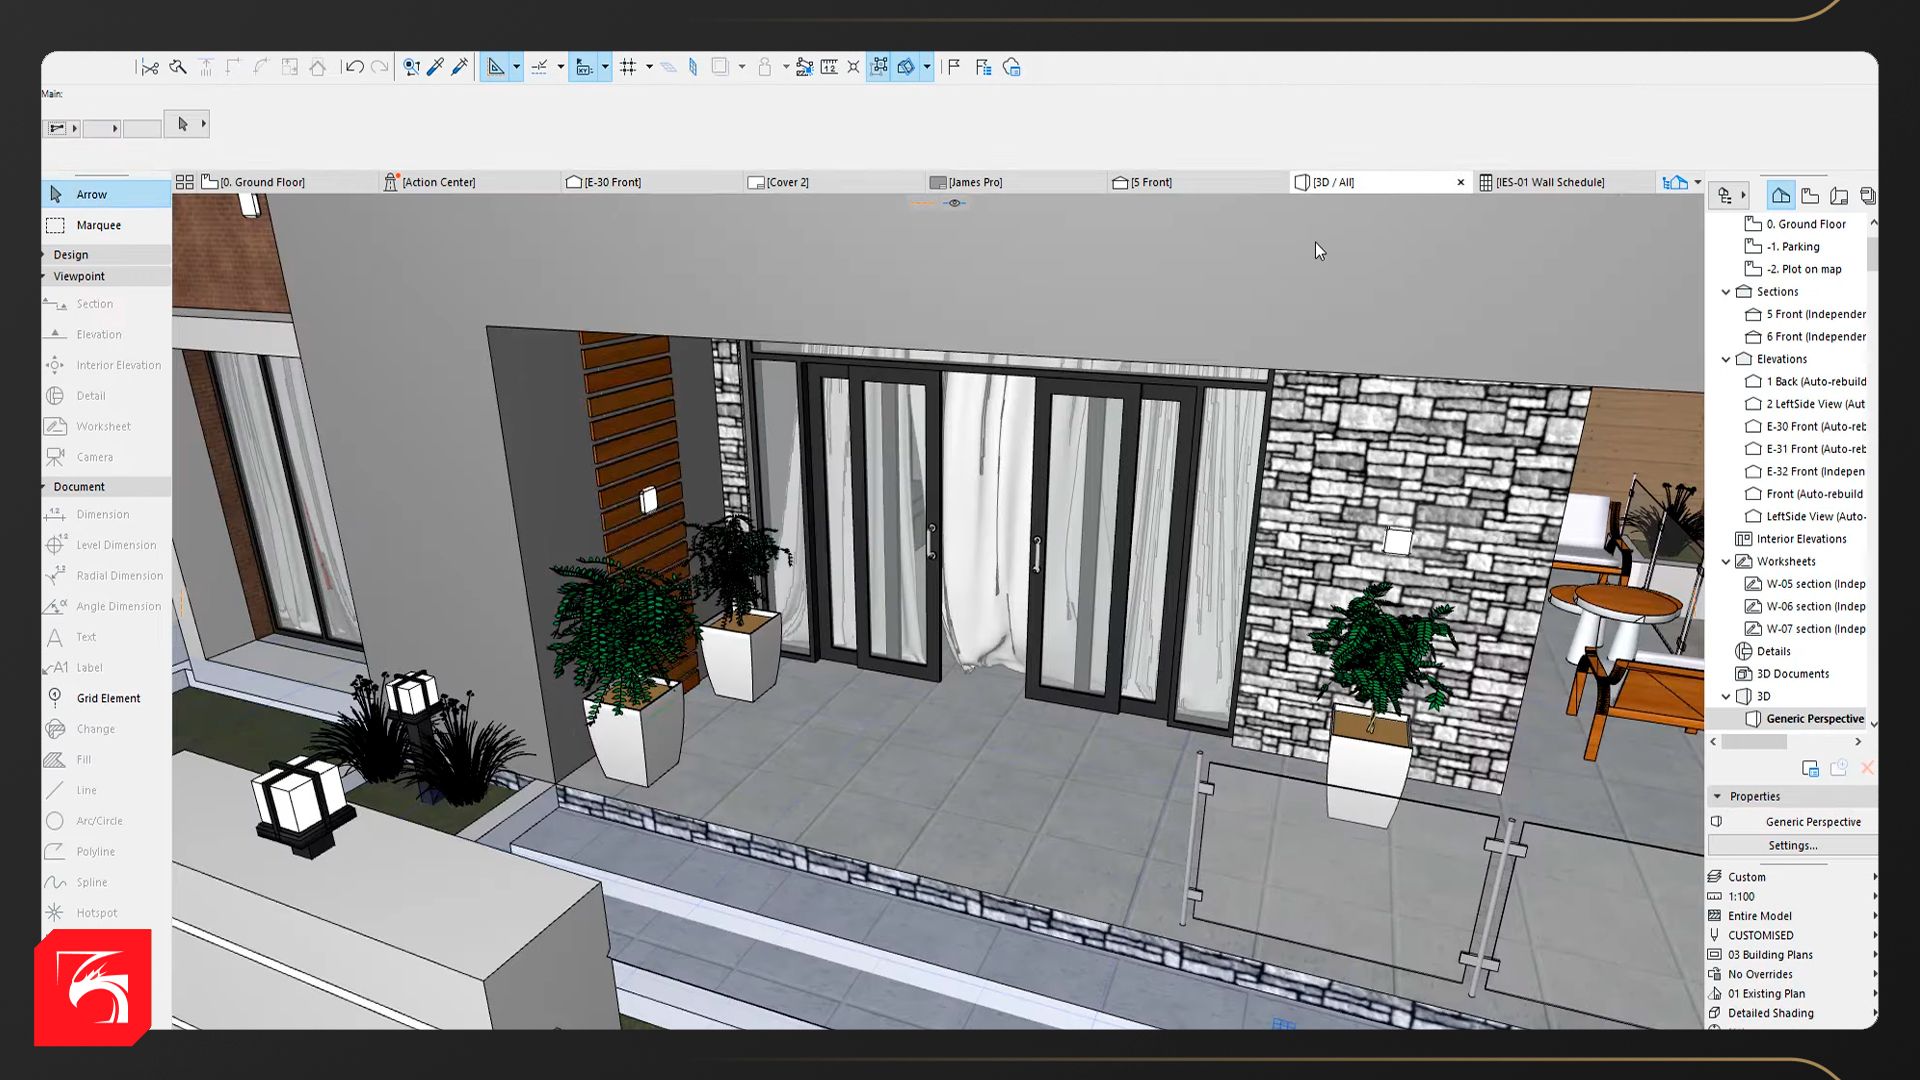Select the Hotspot tool
Image resolution: width=1920 pixels, height=1080 pixels.
106,913
